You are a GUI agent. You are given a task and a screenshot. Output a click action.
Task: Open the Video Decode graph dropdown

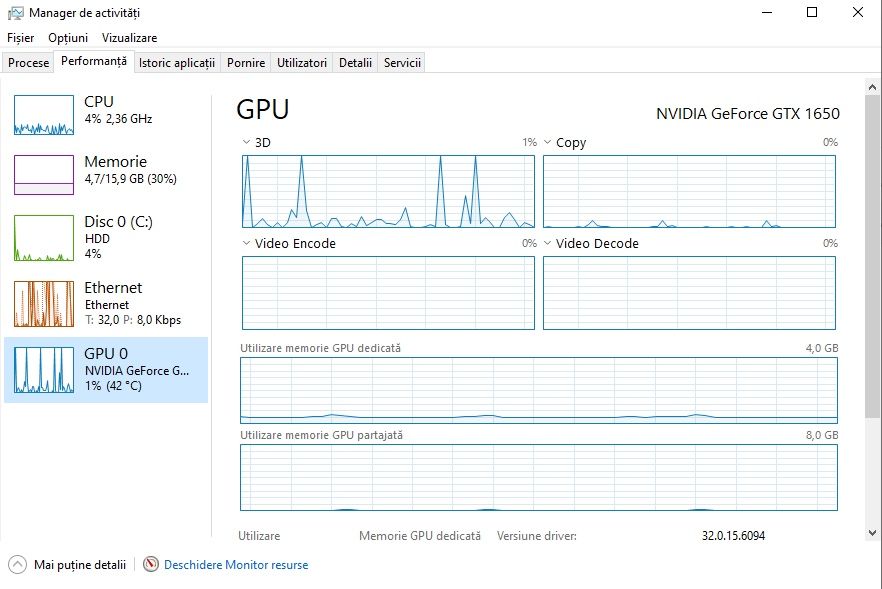click(x=548, y=243)
